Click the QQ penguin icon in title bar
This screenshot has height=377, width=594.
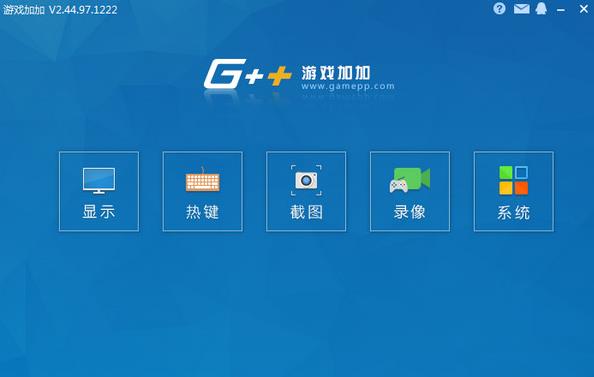(x=541, y=9)
